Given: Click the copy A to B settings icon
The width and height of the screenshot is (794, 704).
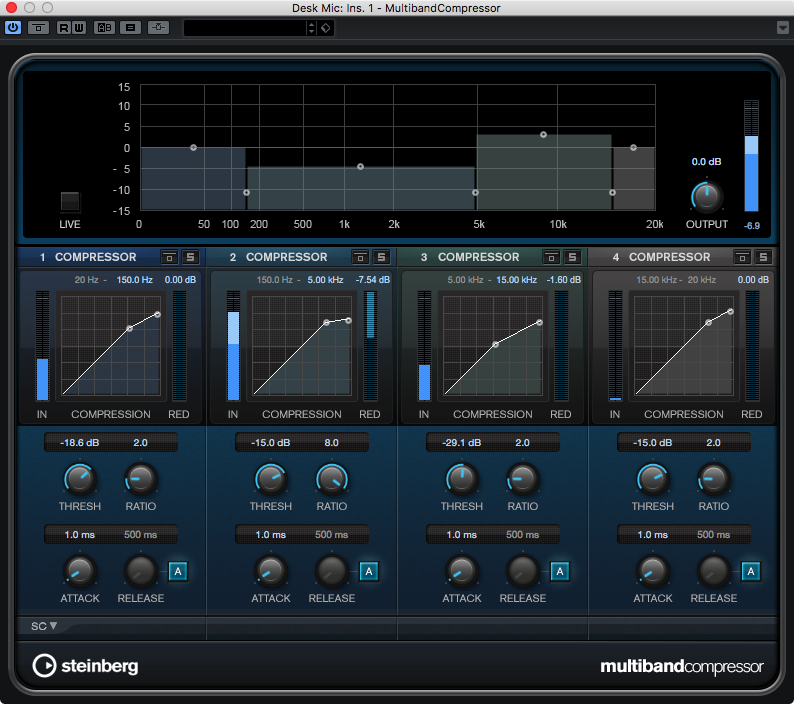Looking at the screenshot, I should (x=131, y=27).
